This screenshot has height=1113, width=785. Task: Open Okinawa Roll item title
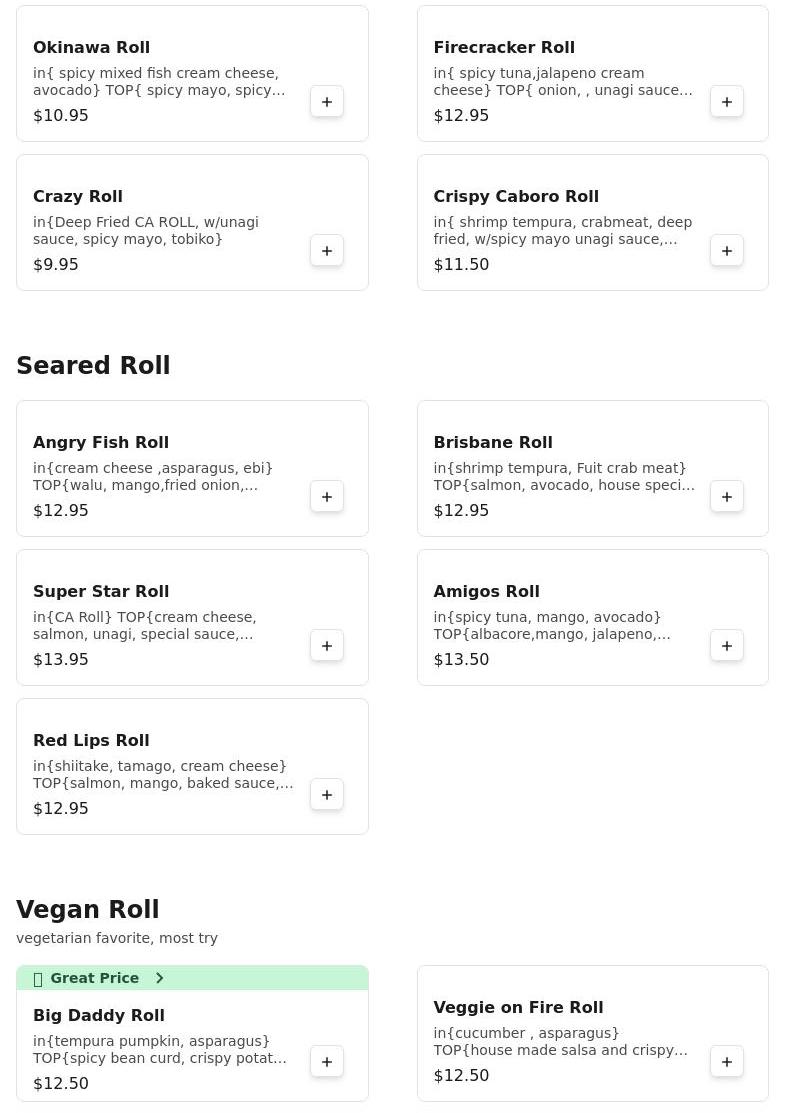point(91,48)
